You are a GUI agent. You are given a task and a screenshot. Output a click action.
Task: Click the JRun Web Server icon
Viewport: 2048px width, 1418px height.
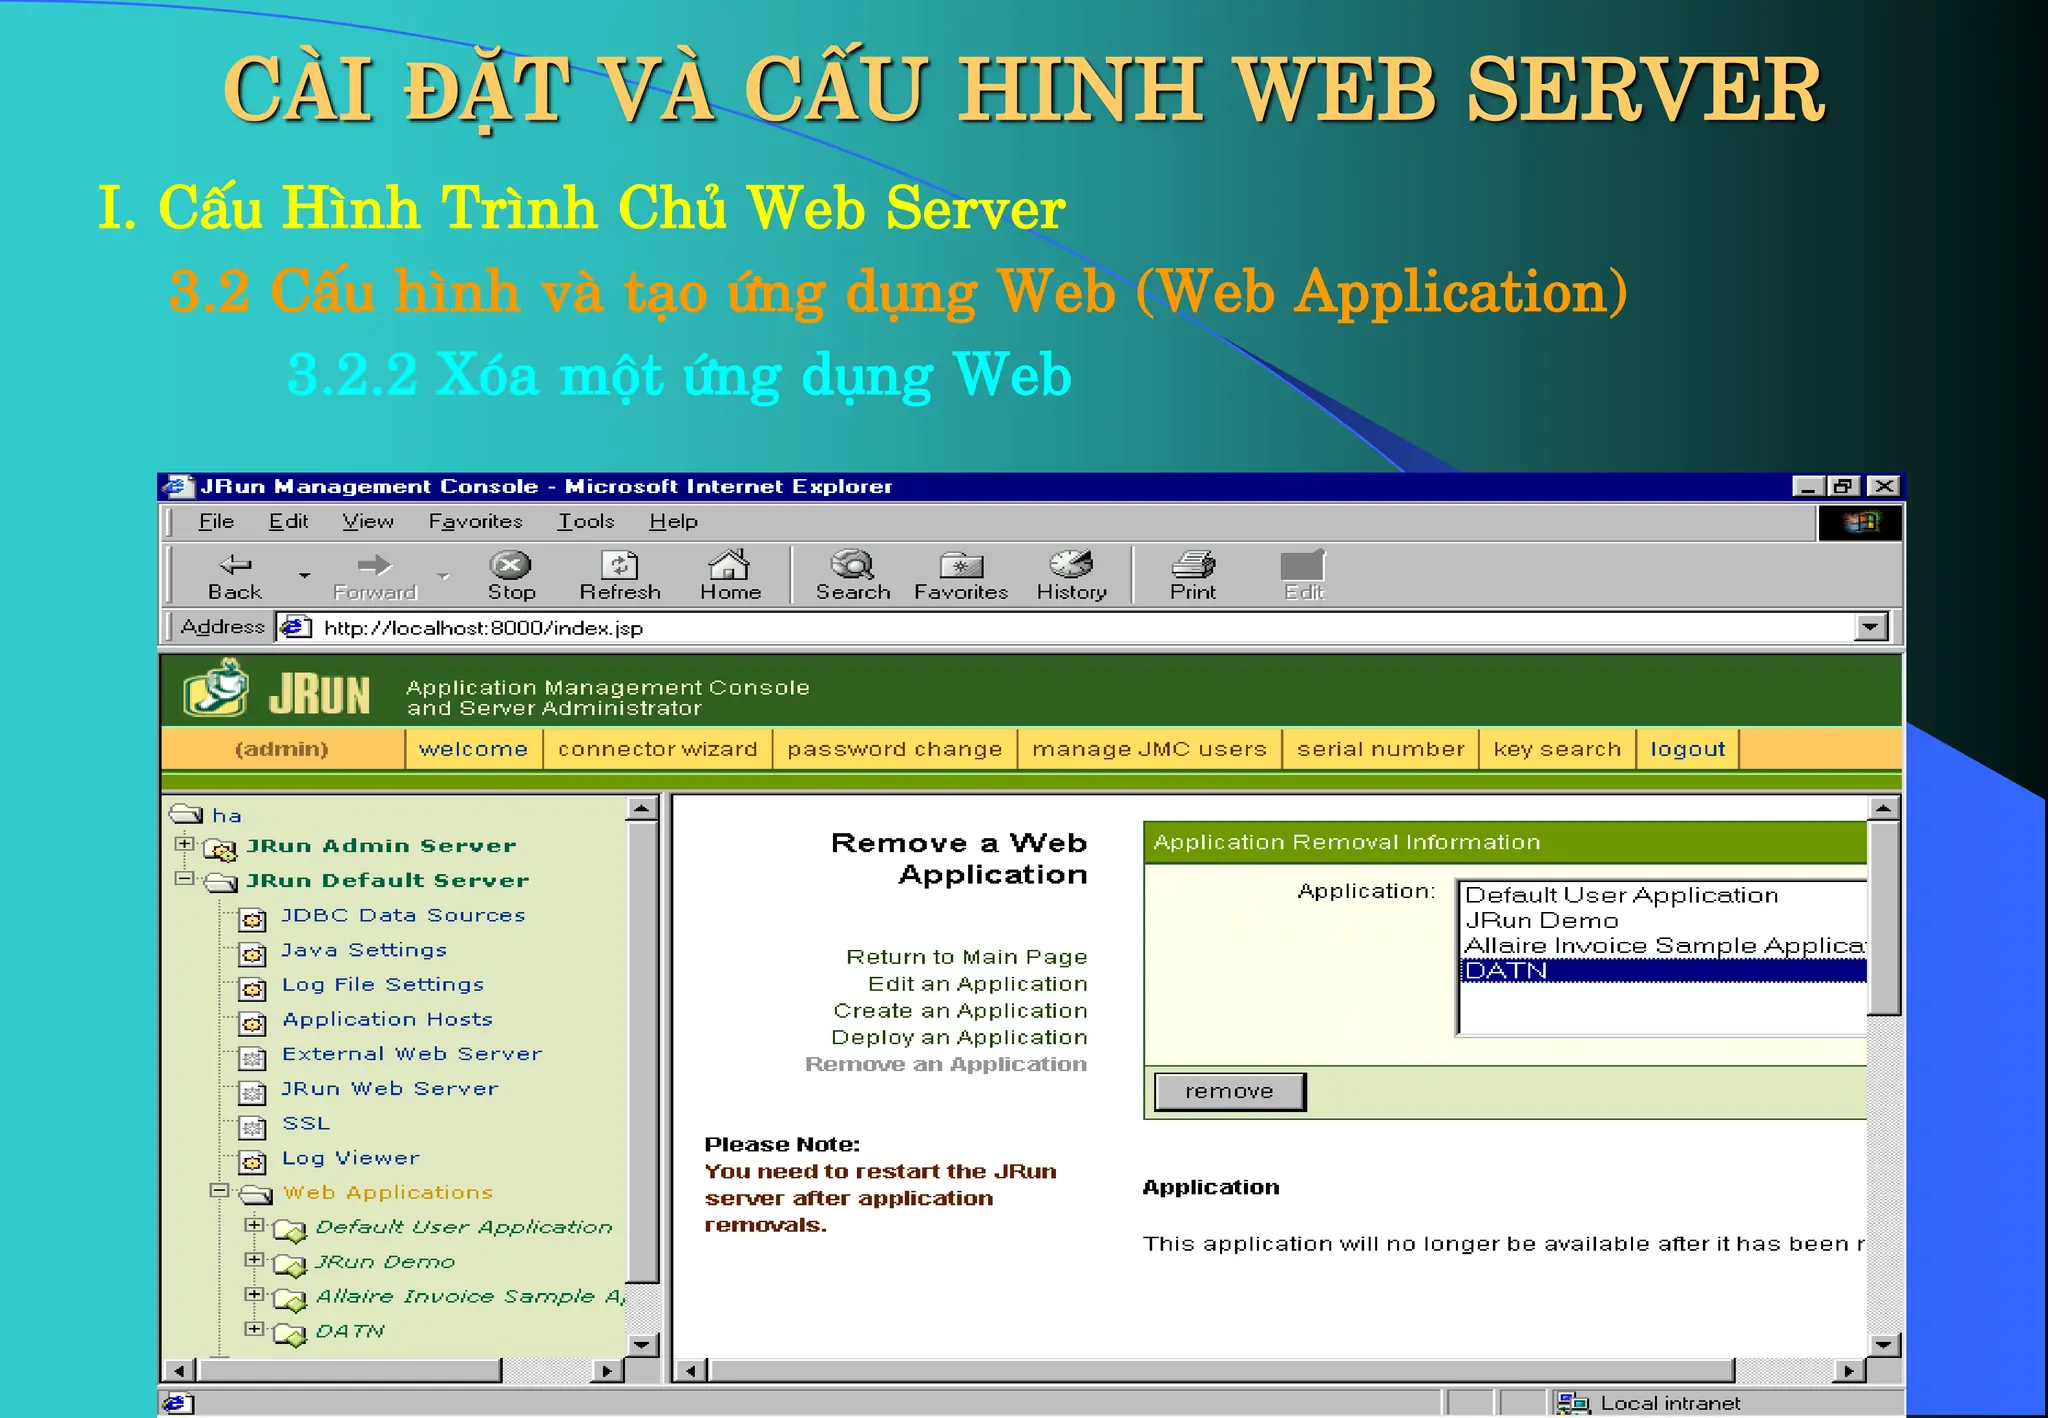(x=253, y=1093)
